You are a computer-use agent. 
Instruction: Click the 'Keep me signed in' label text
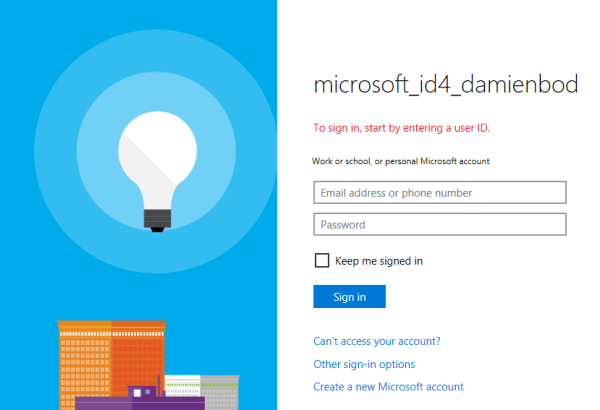pos(379,261)
